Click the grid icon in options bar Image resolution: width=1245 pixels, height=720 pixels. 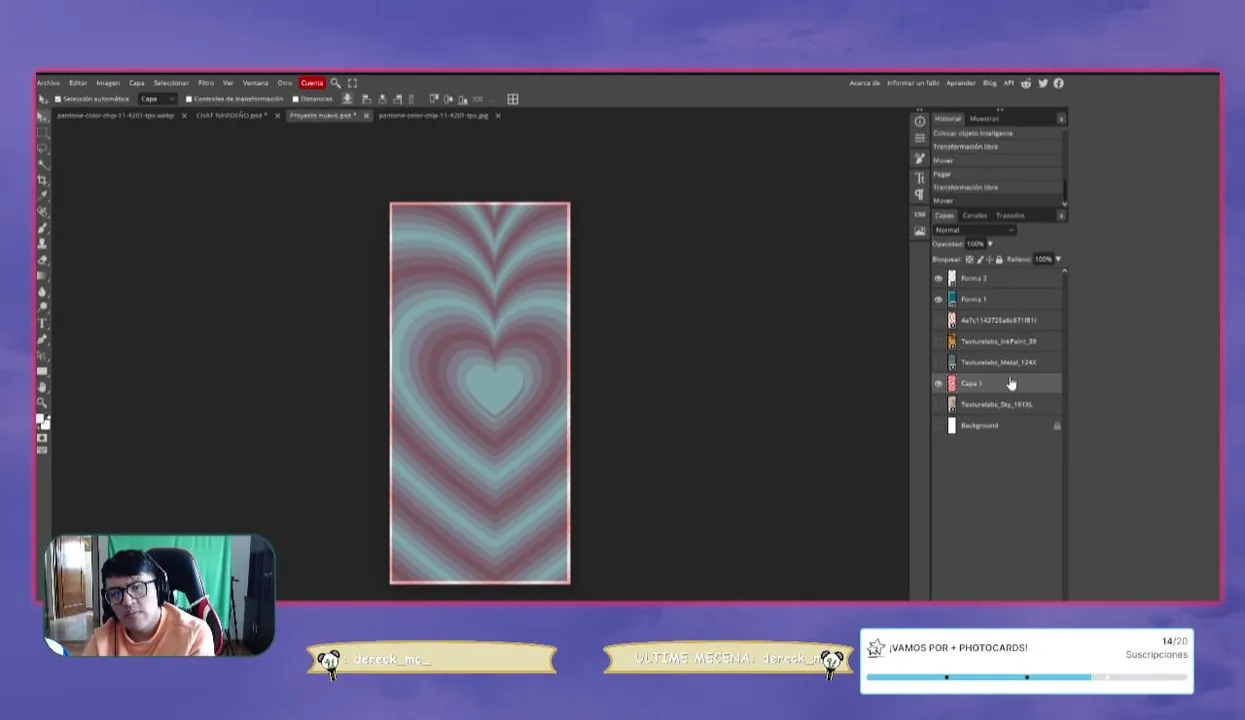pos(513,99)
